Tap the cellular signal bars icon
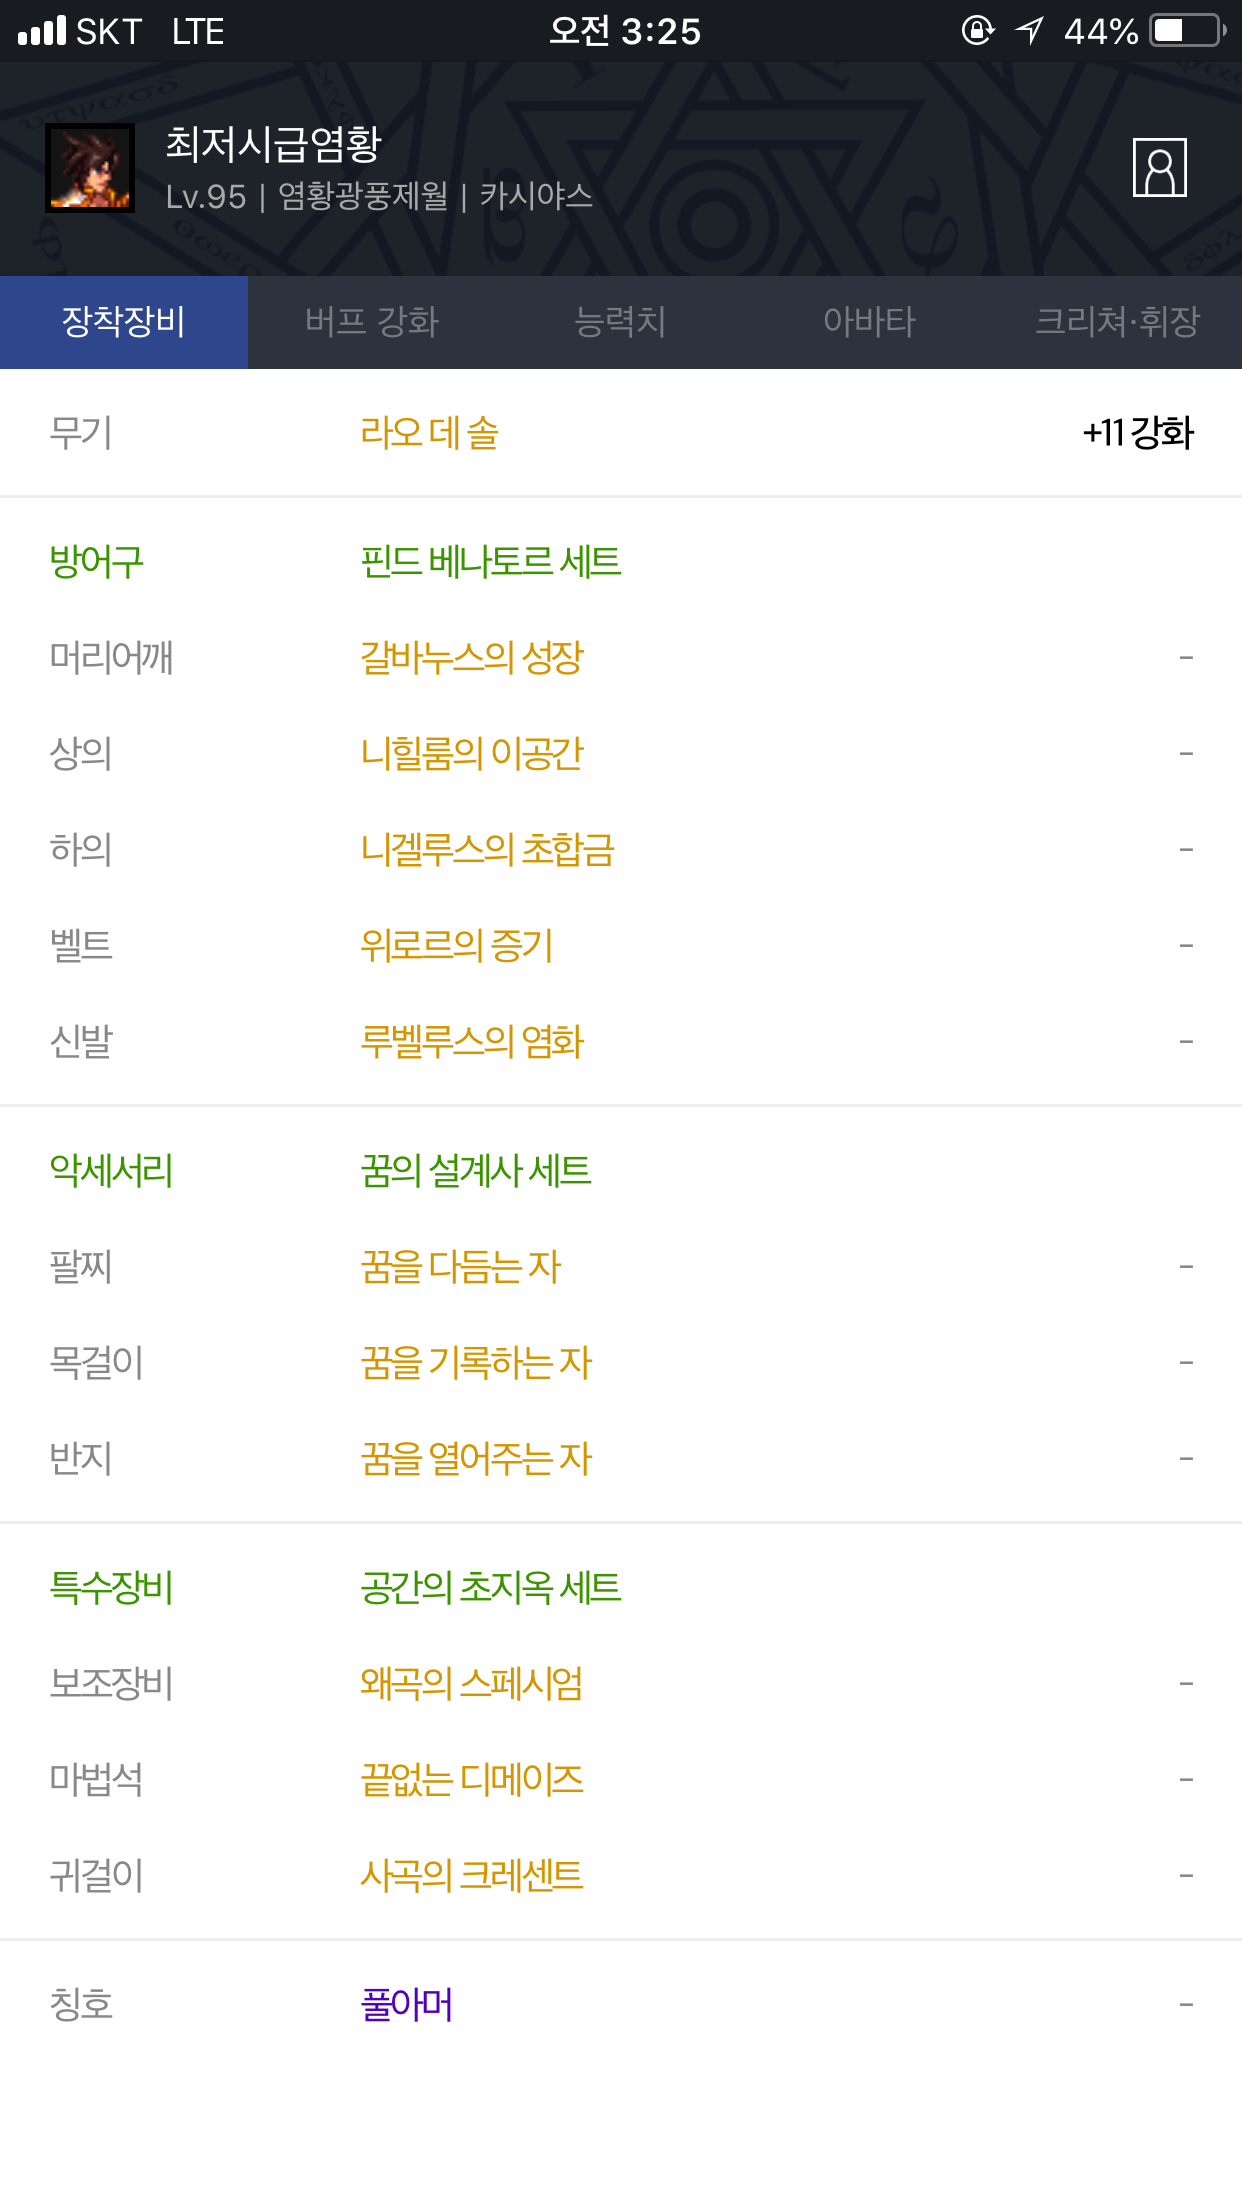 tap(42, 31)
